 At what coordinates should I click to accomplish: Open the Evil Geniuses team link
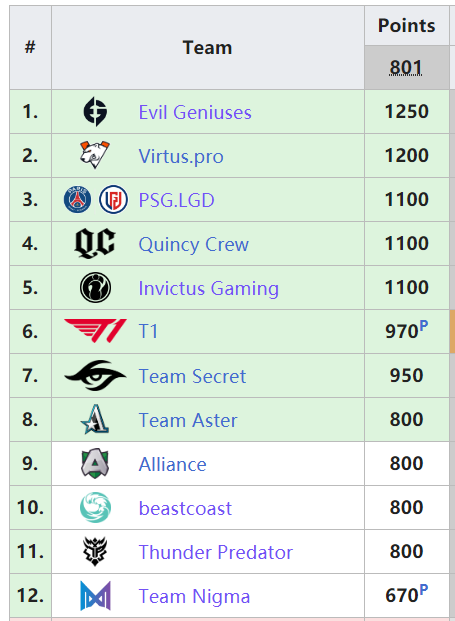[x=195, y=112]
